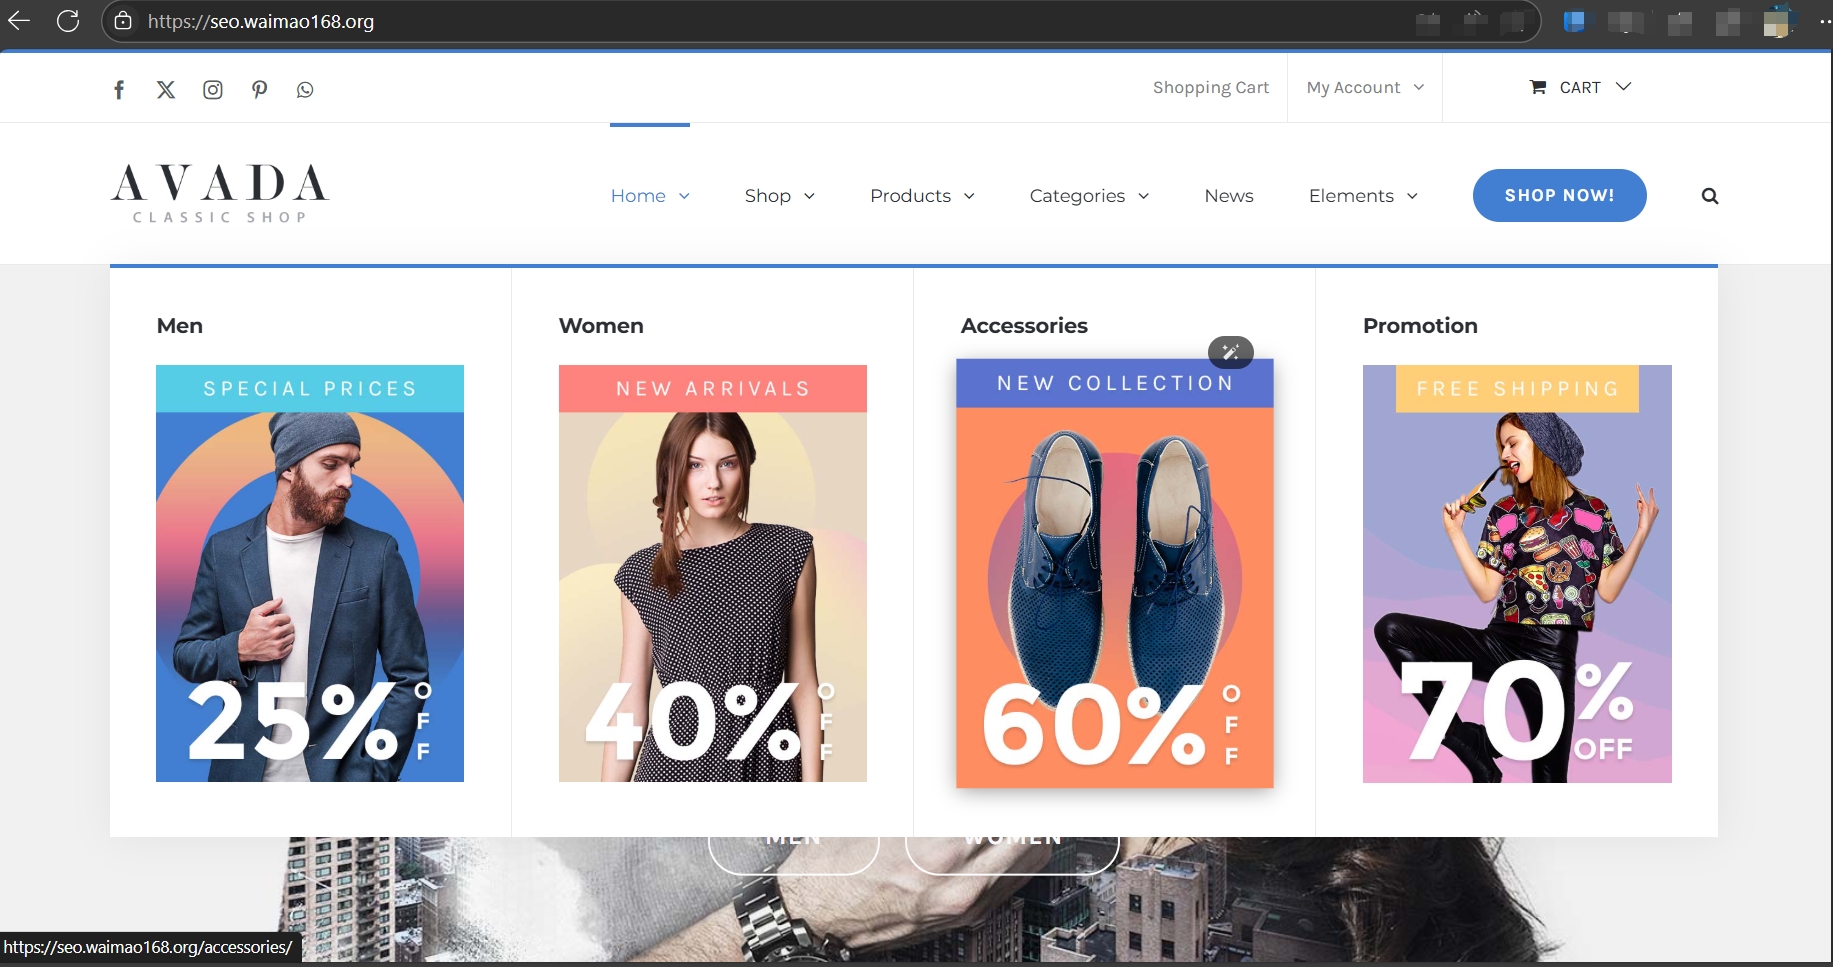
Task: Click the shopping cart icon
Action: [x=1538, y=87]
